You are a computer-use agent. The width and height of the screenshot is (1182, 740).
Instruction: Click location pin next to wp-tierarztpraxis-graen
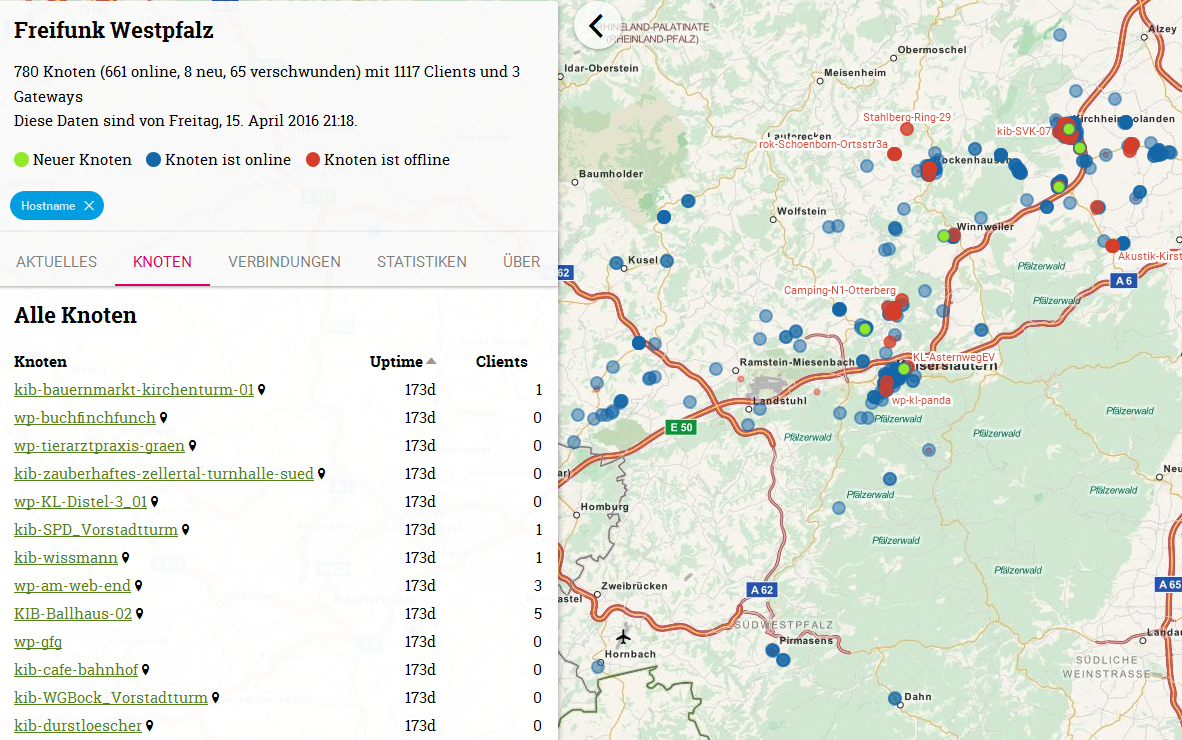(x=192, y=445)
